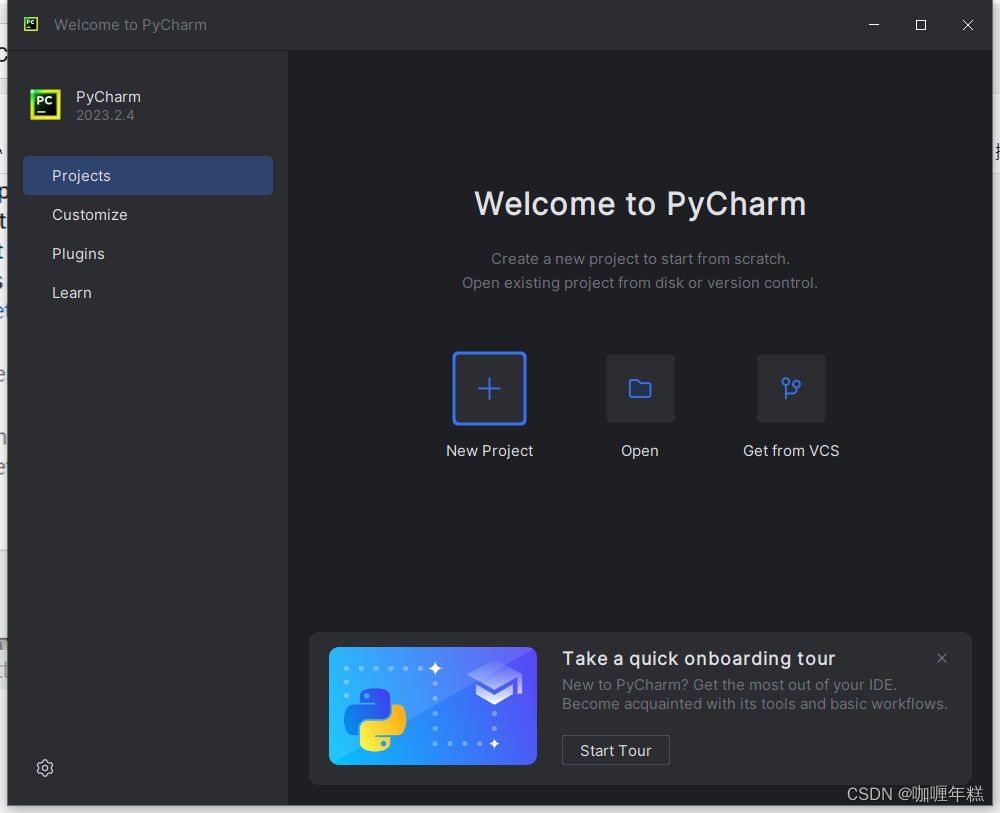Click the Start Tour button

coord(615,750)
